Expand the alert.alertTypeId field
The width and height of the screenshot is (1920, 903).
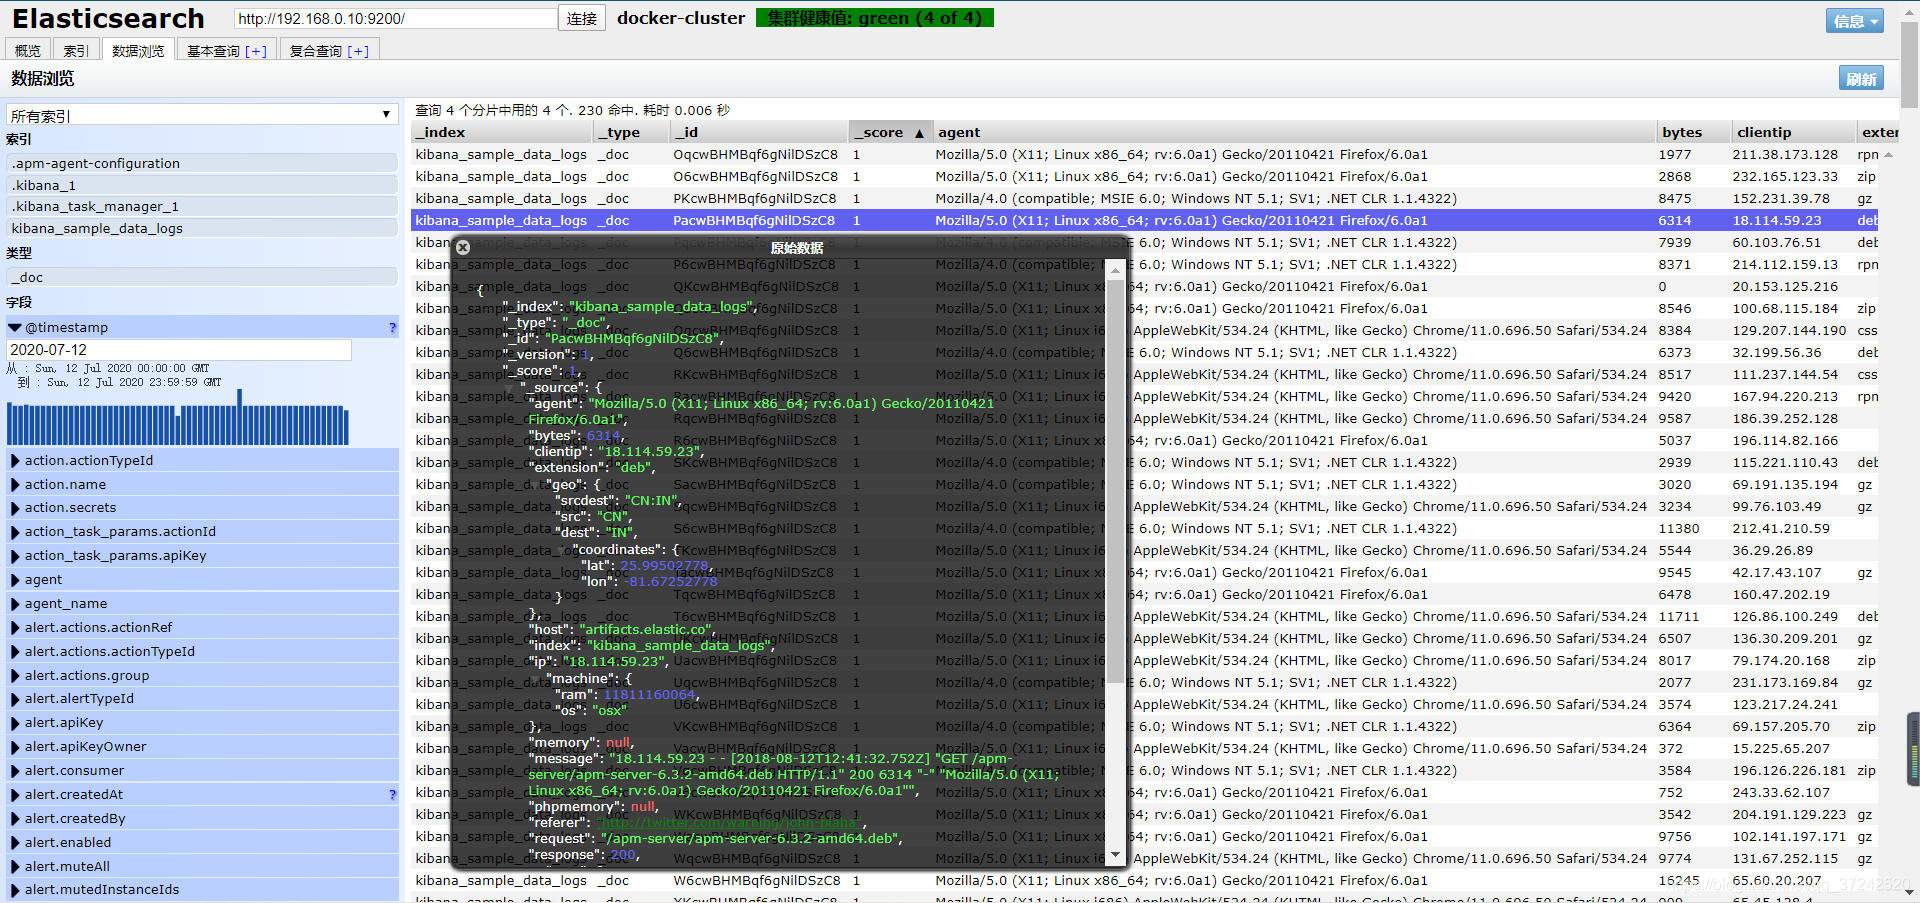pyautogui.click(x=15, y=699)
